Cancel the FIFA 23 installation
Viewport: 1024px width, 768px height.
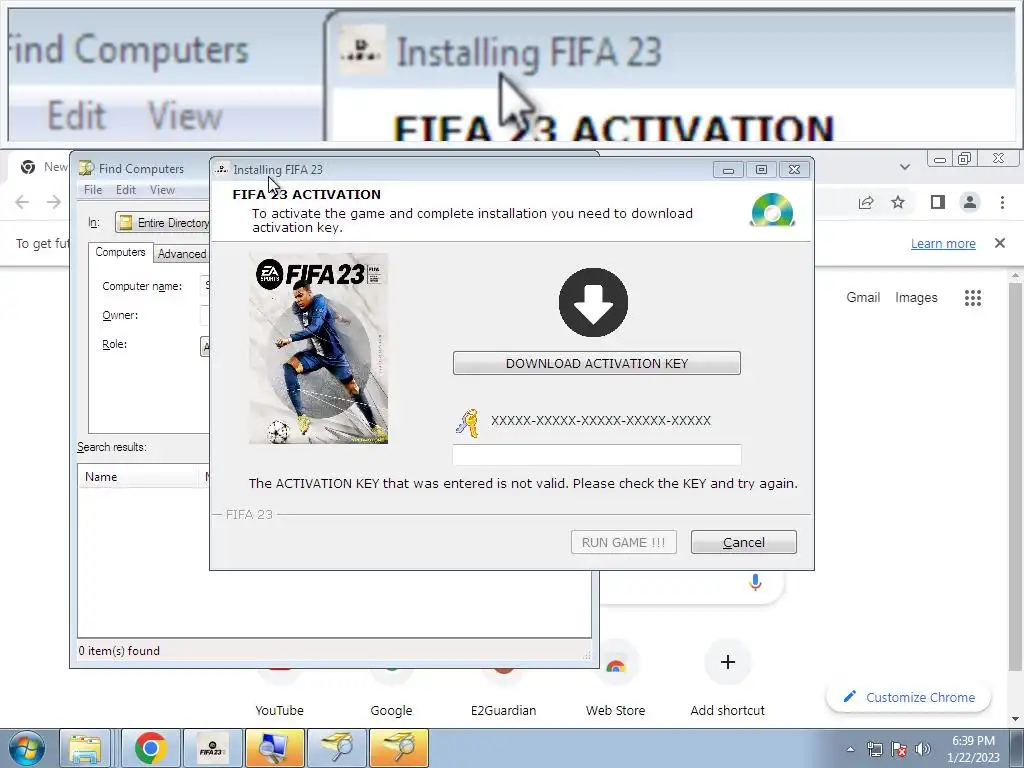744,542
